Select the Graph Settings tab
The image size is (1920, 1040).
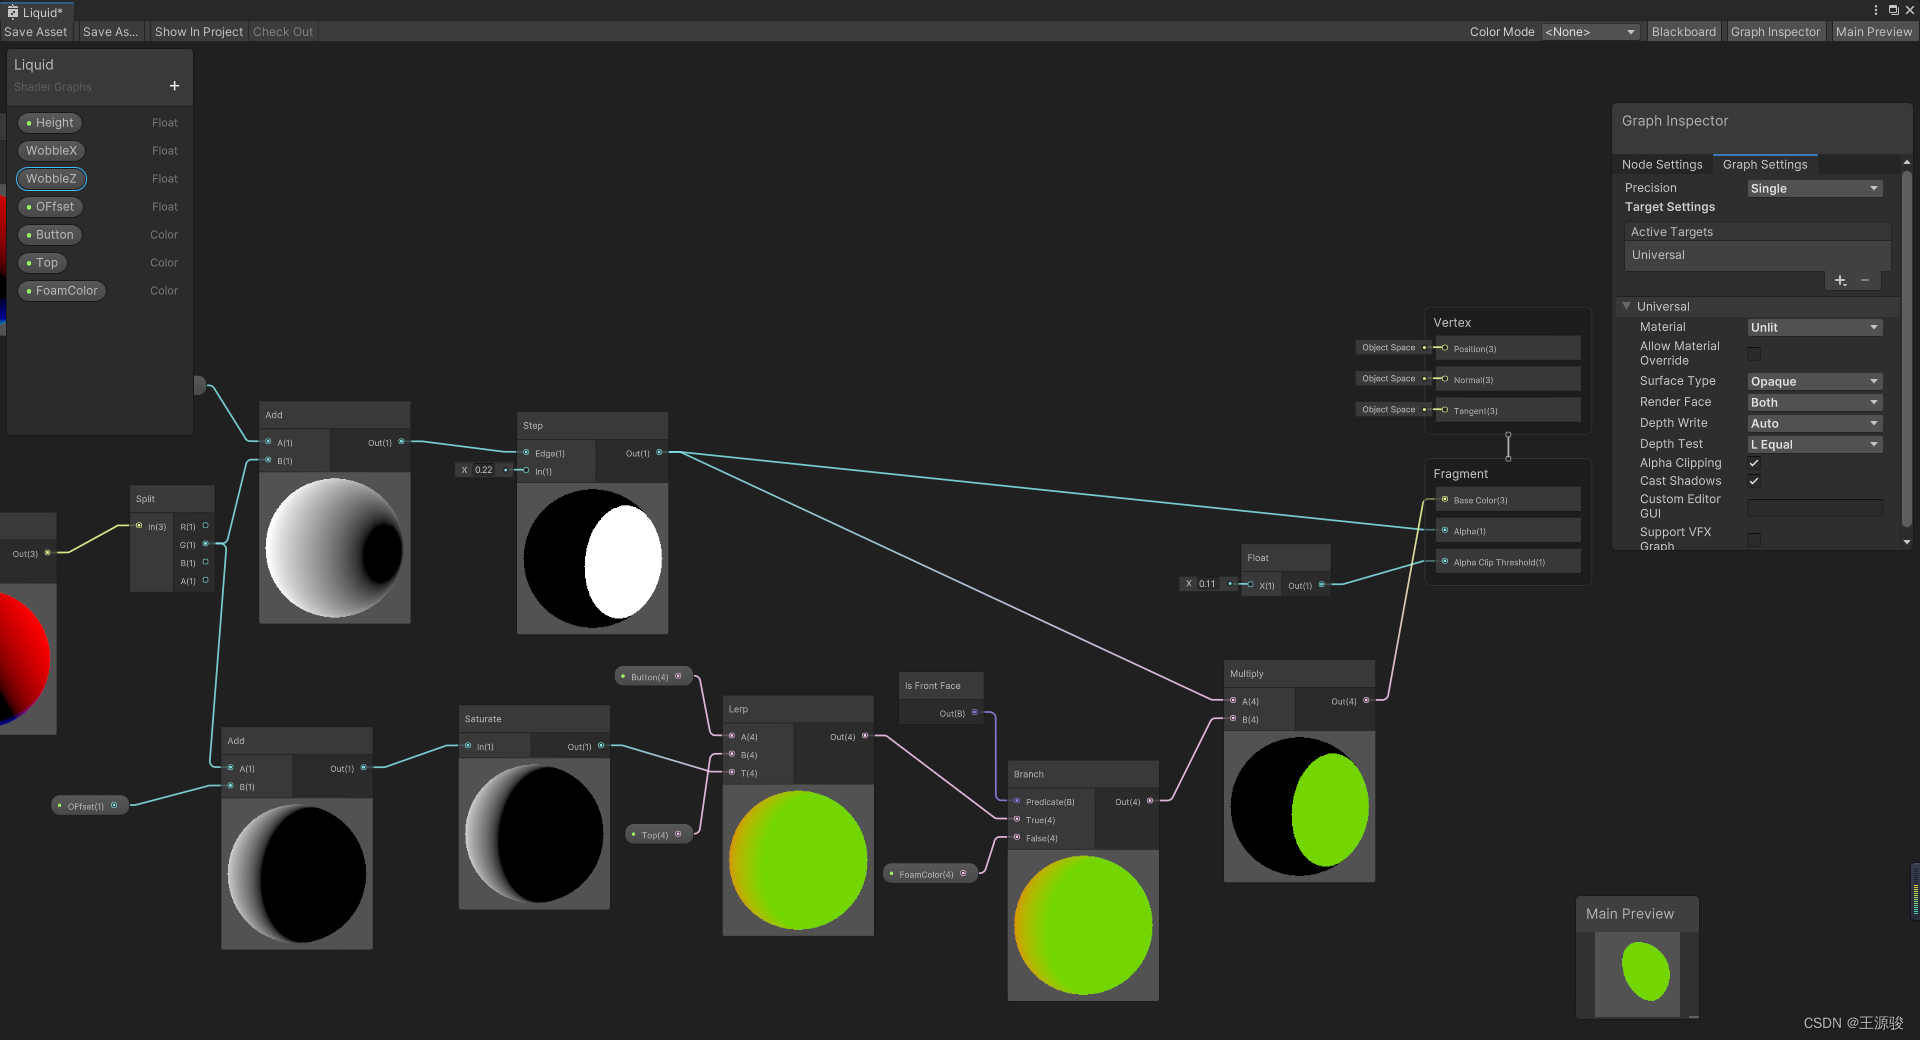coord(1764,165)
